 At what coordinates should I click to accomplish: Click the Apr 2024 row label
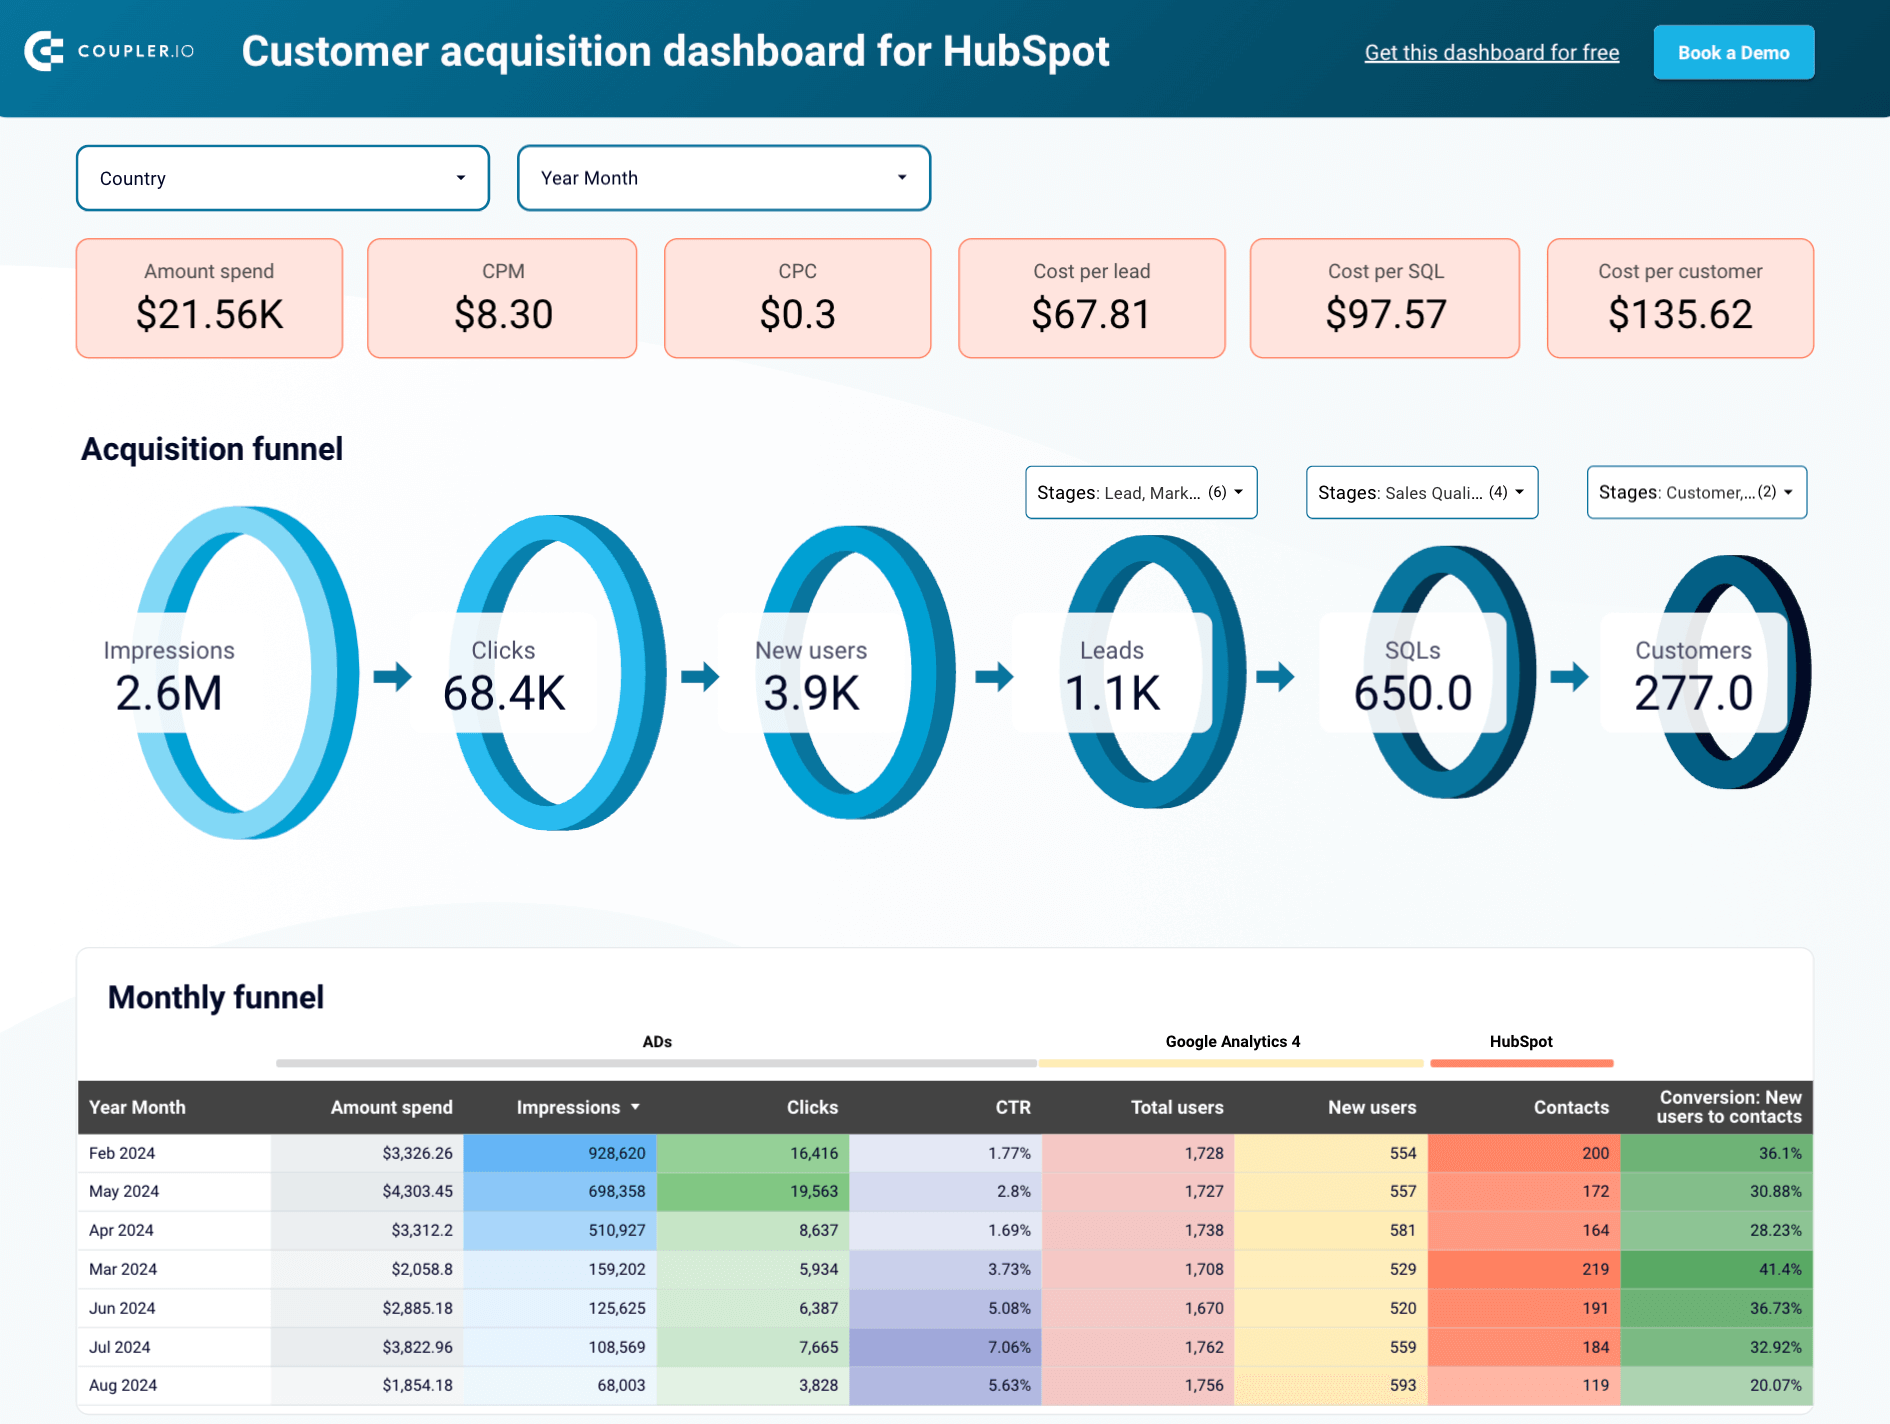click(122, 1230)
